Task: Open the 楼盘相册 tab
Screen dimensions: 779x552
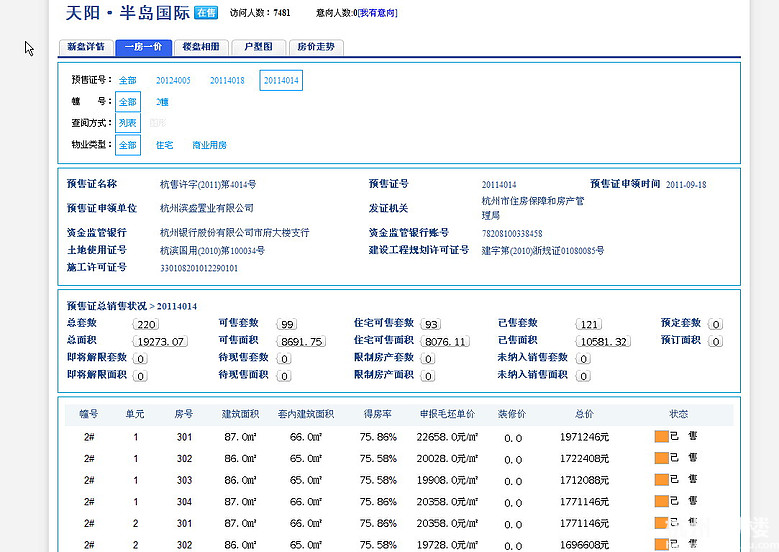Action: [x=201, y=47]
